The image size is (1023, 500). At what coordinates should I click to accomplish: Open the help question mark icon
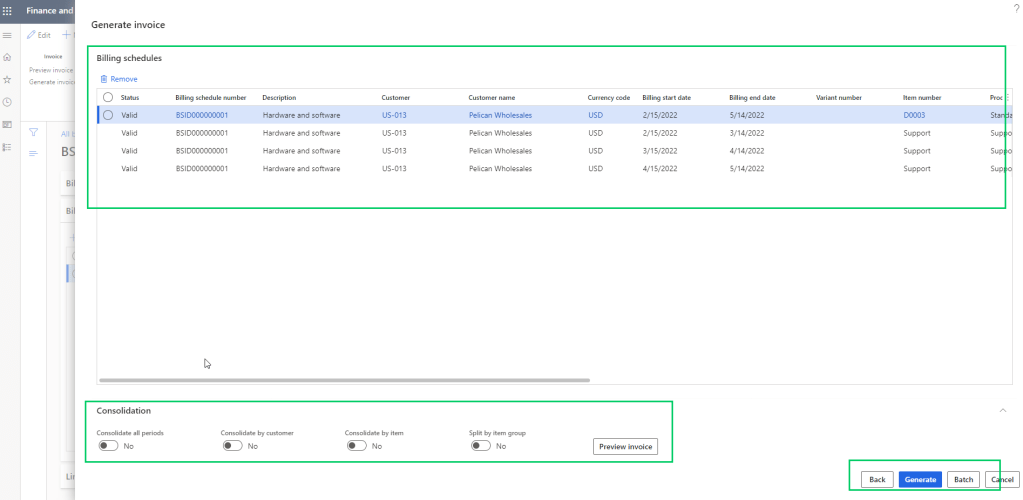click(x=1015, y=8)
